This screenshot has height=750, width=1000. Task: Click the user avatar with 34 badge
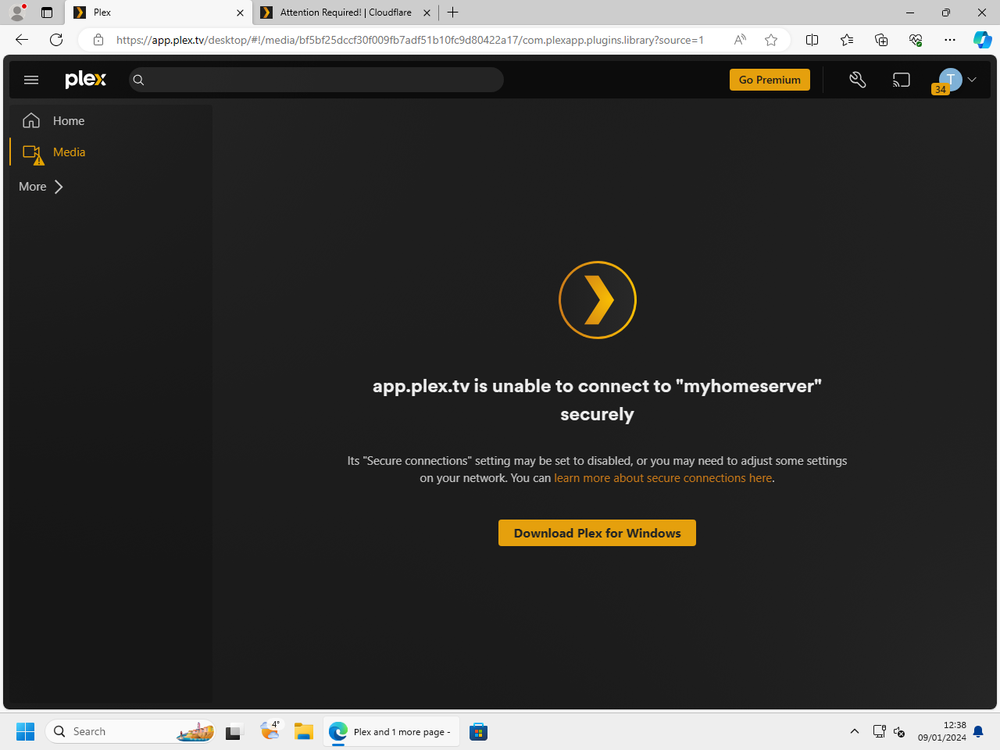point(949,80)
